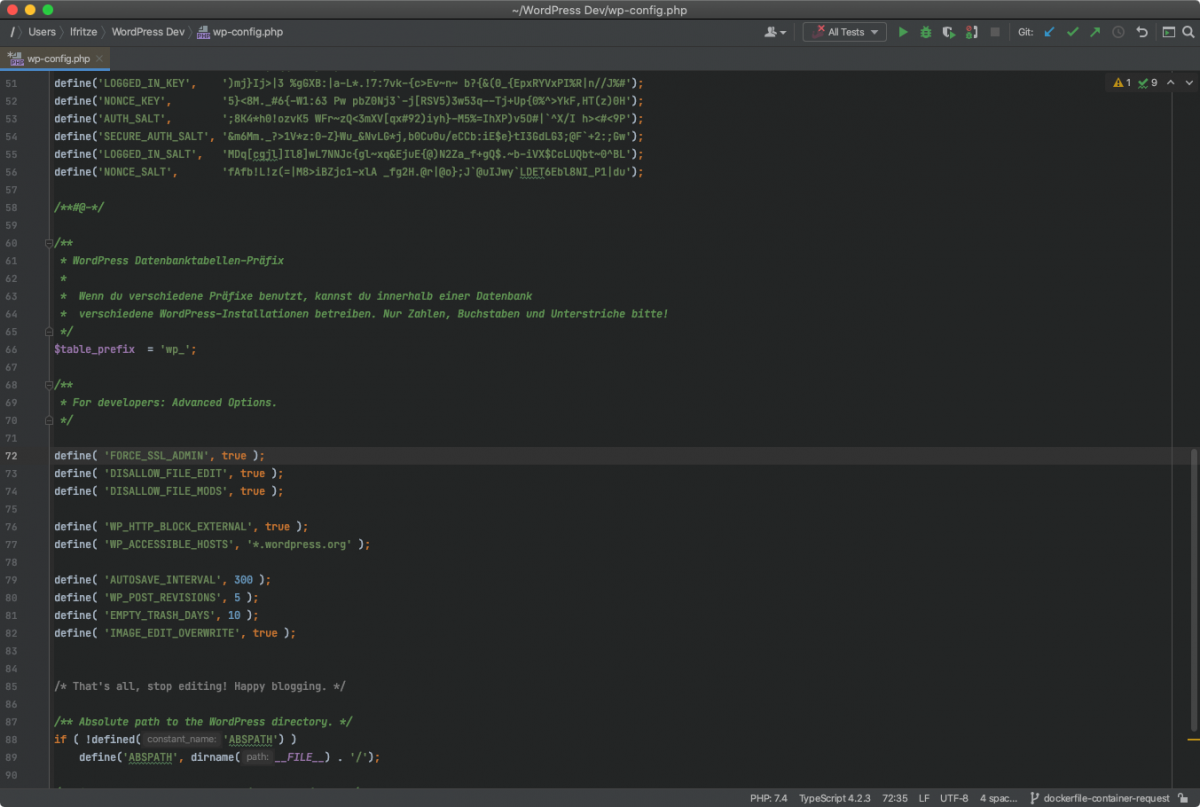
Task: Click the 'EMPTY_TRASH_DAYS' constant
Action: click(x=162, y=616)
